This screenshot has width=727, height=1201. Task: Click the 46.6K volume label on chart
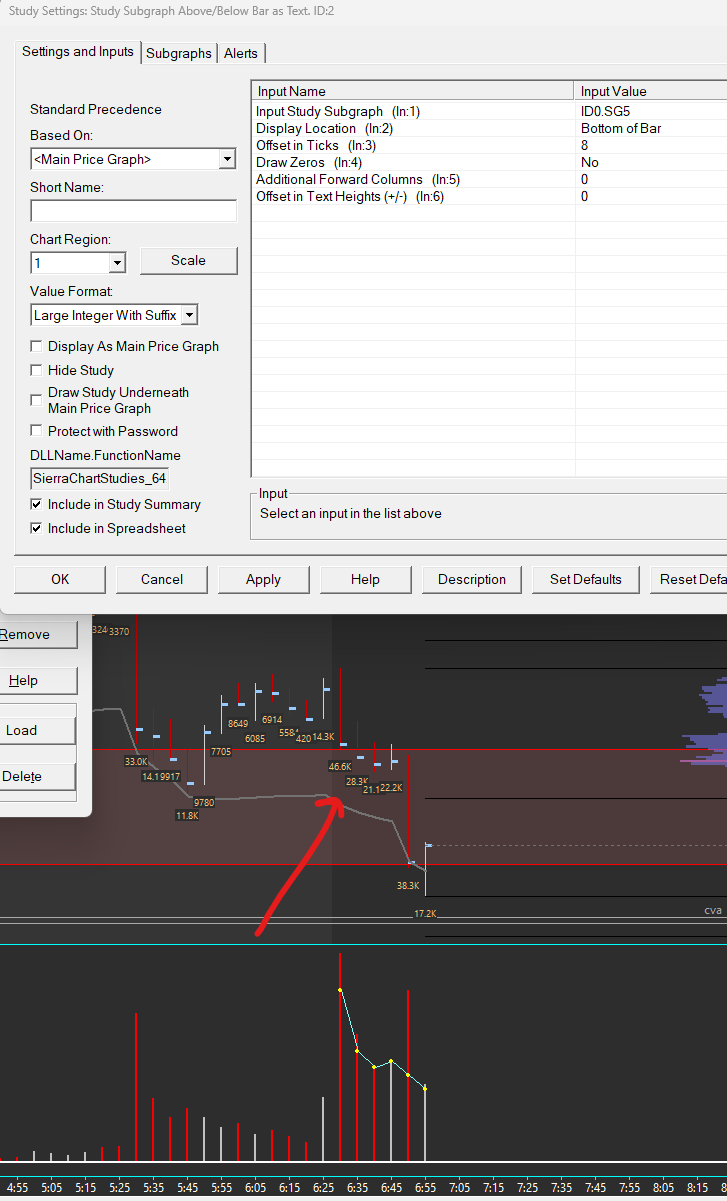click(x=340, y=766)
